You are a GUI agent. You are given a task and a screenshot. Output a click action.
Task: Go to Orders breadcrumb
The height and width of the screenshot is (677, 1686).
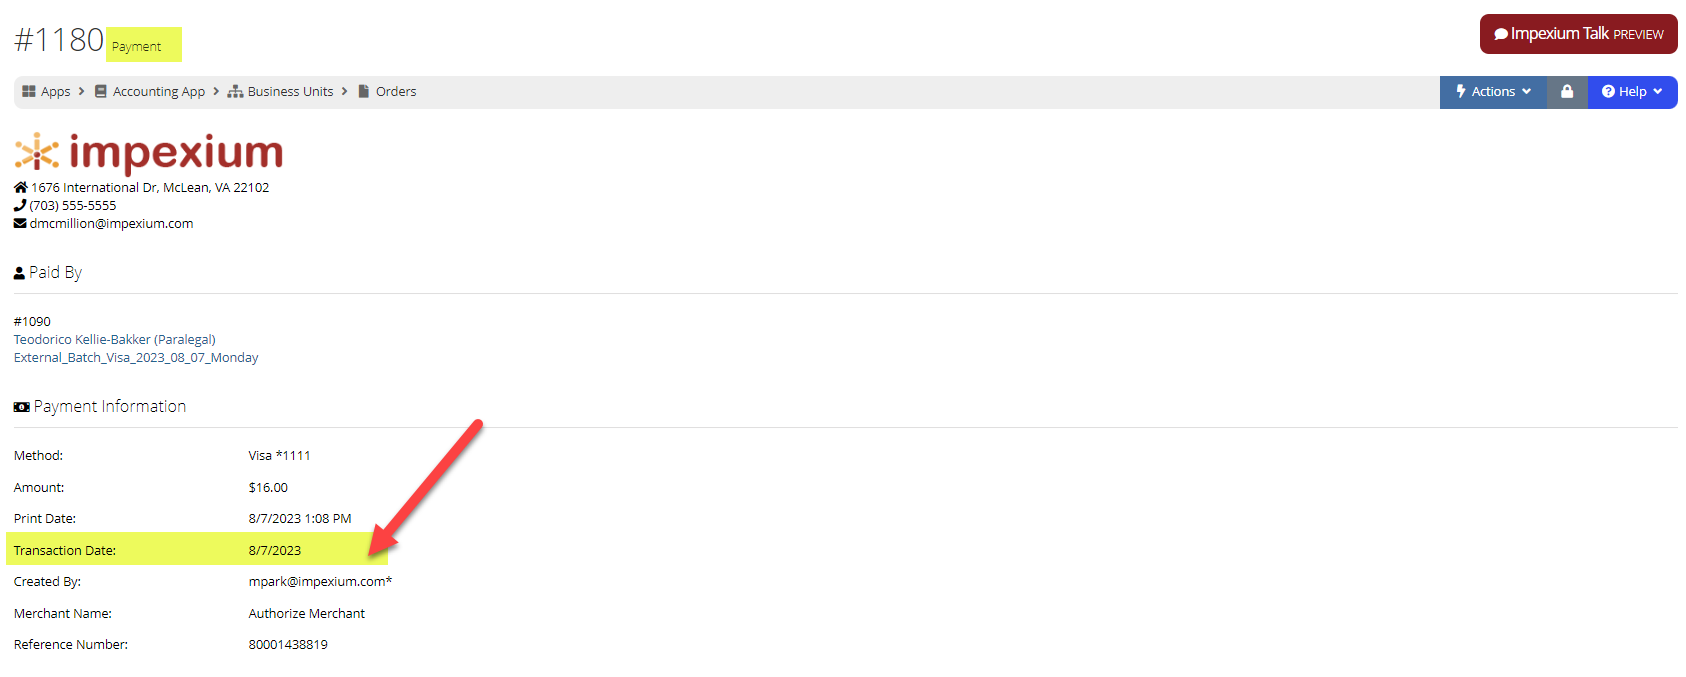tap(396, 91)
